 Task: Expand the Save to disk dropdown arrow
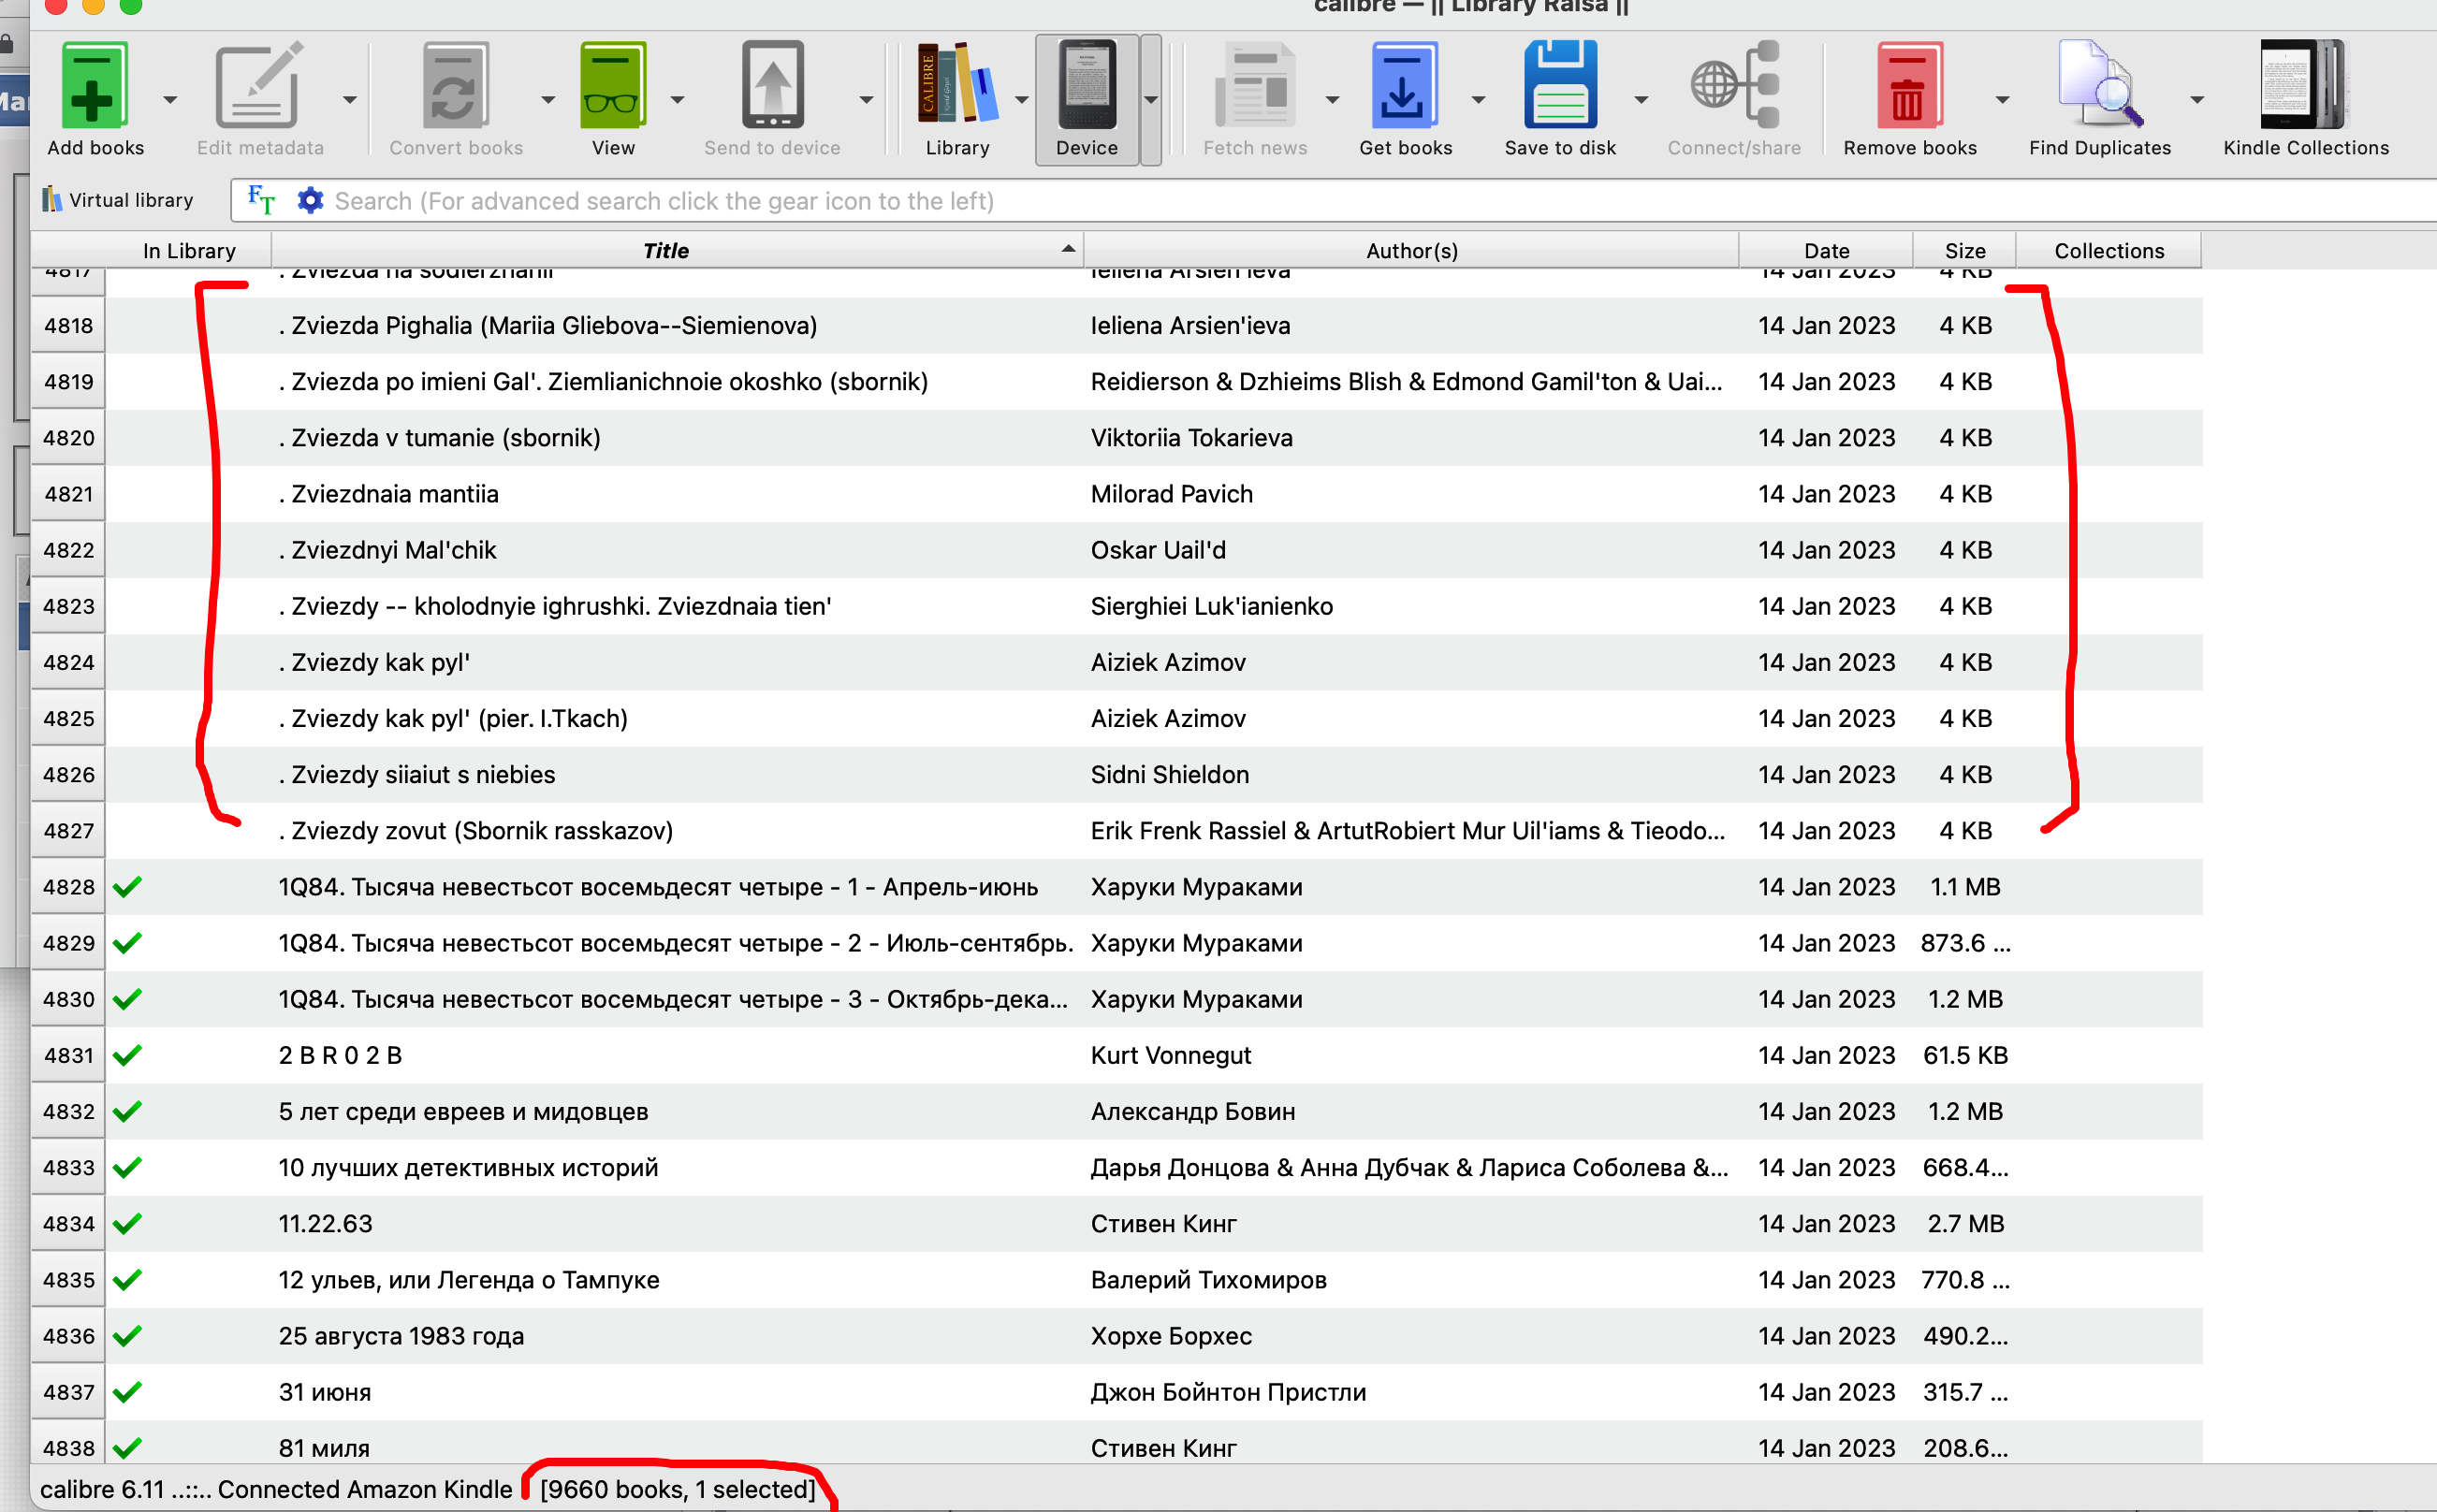[x=1641, y=99]
